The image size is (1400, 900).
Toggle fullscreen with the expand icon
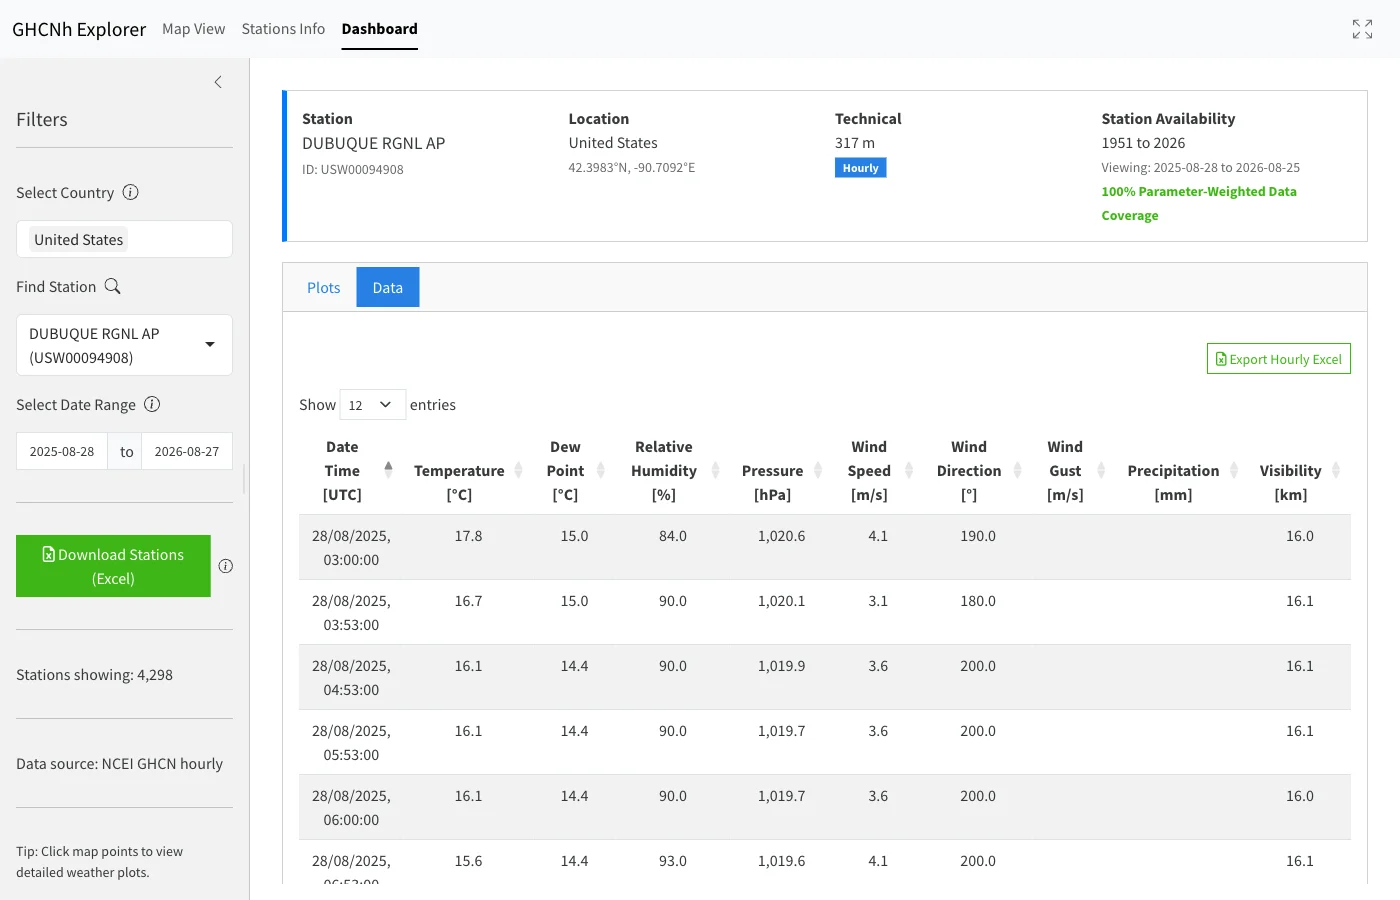pos(1362,29)
